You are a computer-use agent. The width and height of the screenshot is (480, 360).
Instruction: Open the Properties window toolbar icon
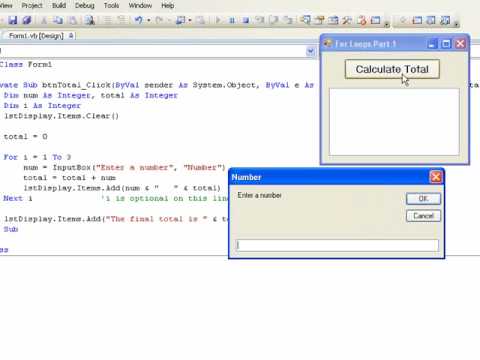point(319,20)
